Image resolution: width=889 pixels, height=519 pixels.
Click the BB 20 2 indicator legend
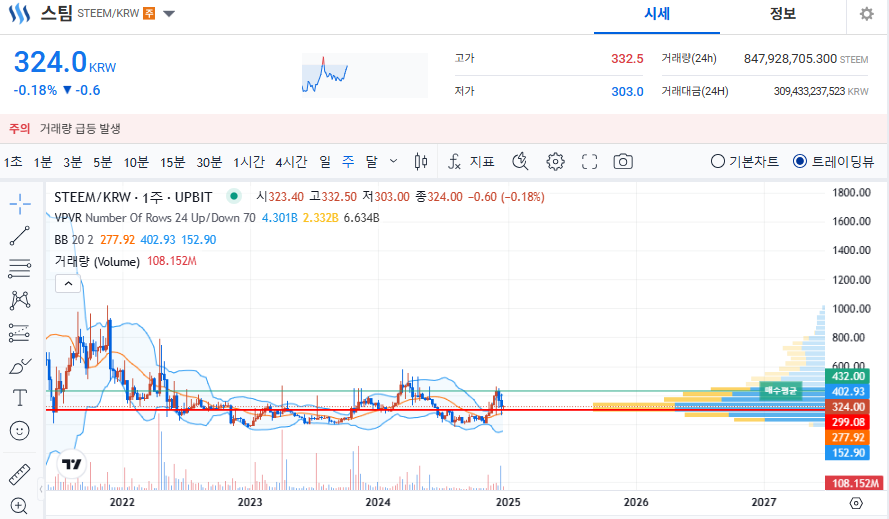click(x=135, y=240)
